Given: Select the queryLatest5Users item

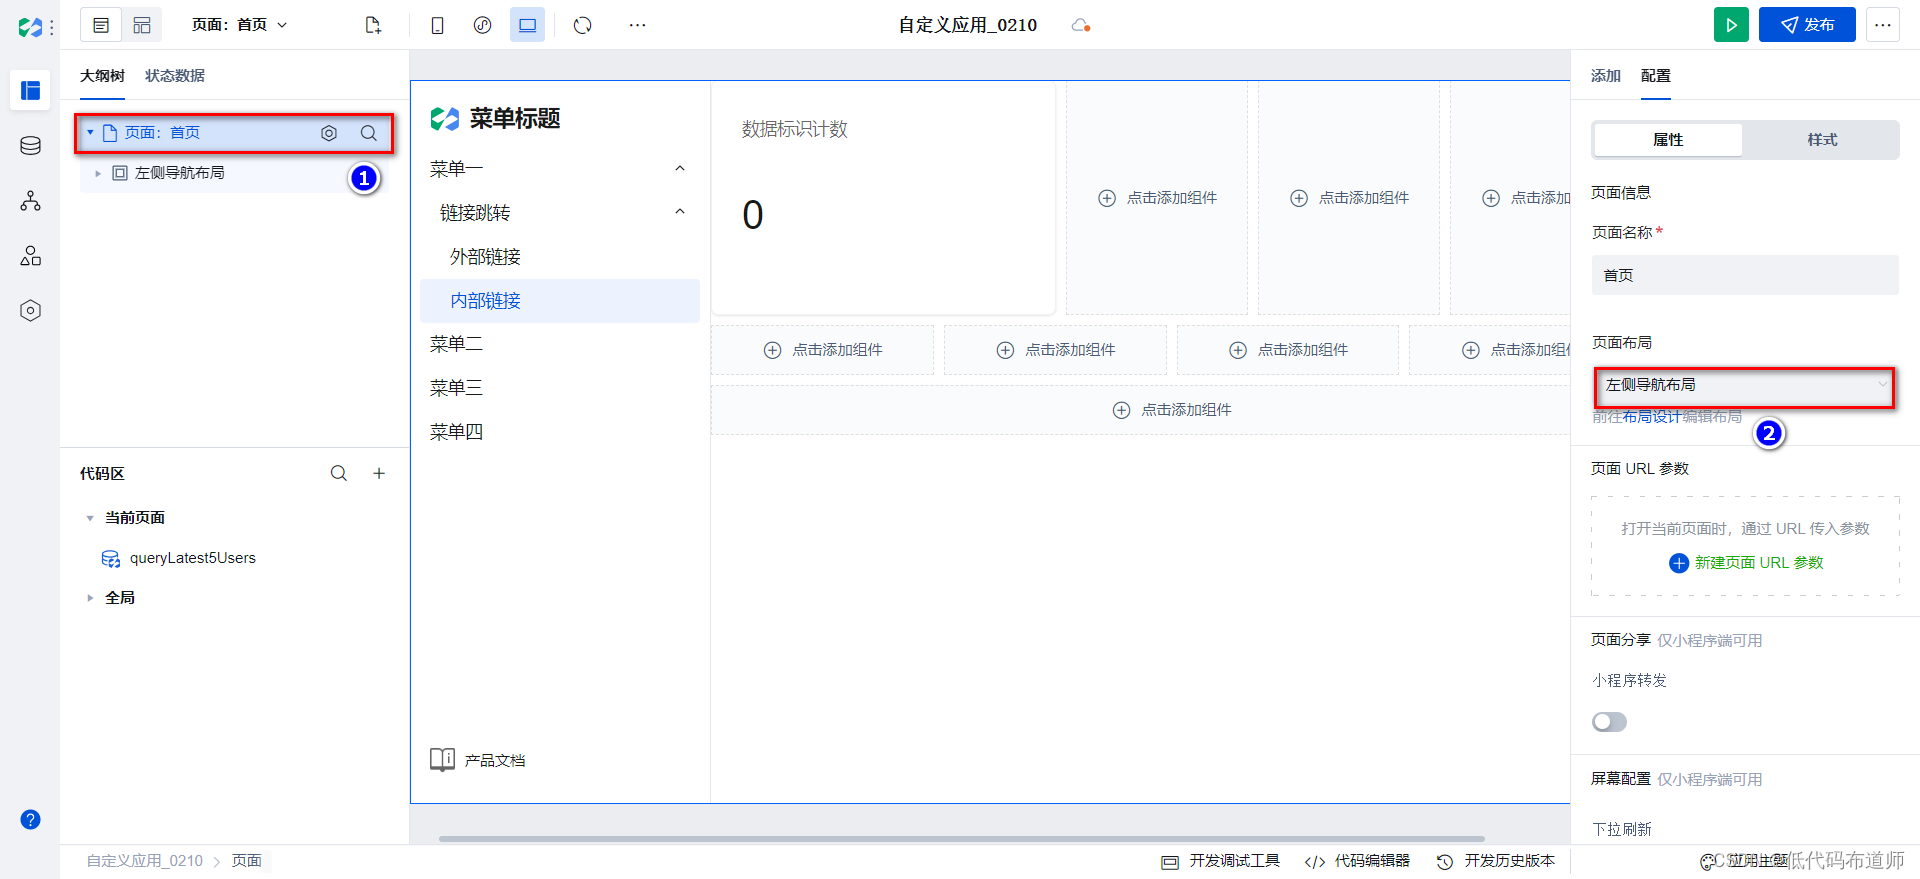Looking at the screenshot, I should point(193,558).
